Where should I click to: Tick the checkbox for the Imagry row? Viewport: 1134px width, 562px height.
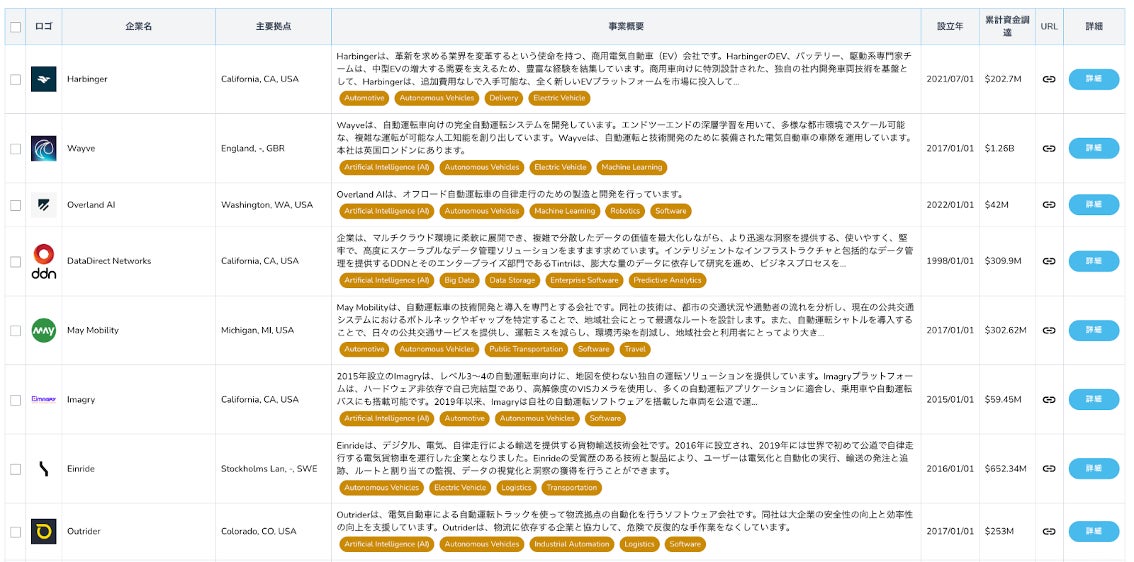tap(15, 400)
